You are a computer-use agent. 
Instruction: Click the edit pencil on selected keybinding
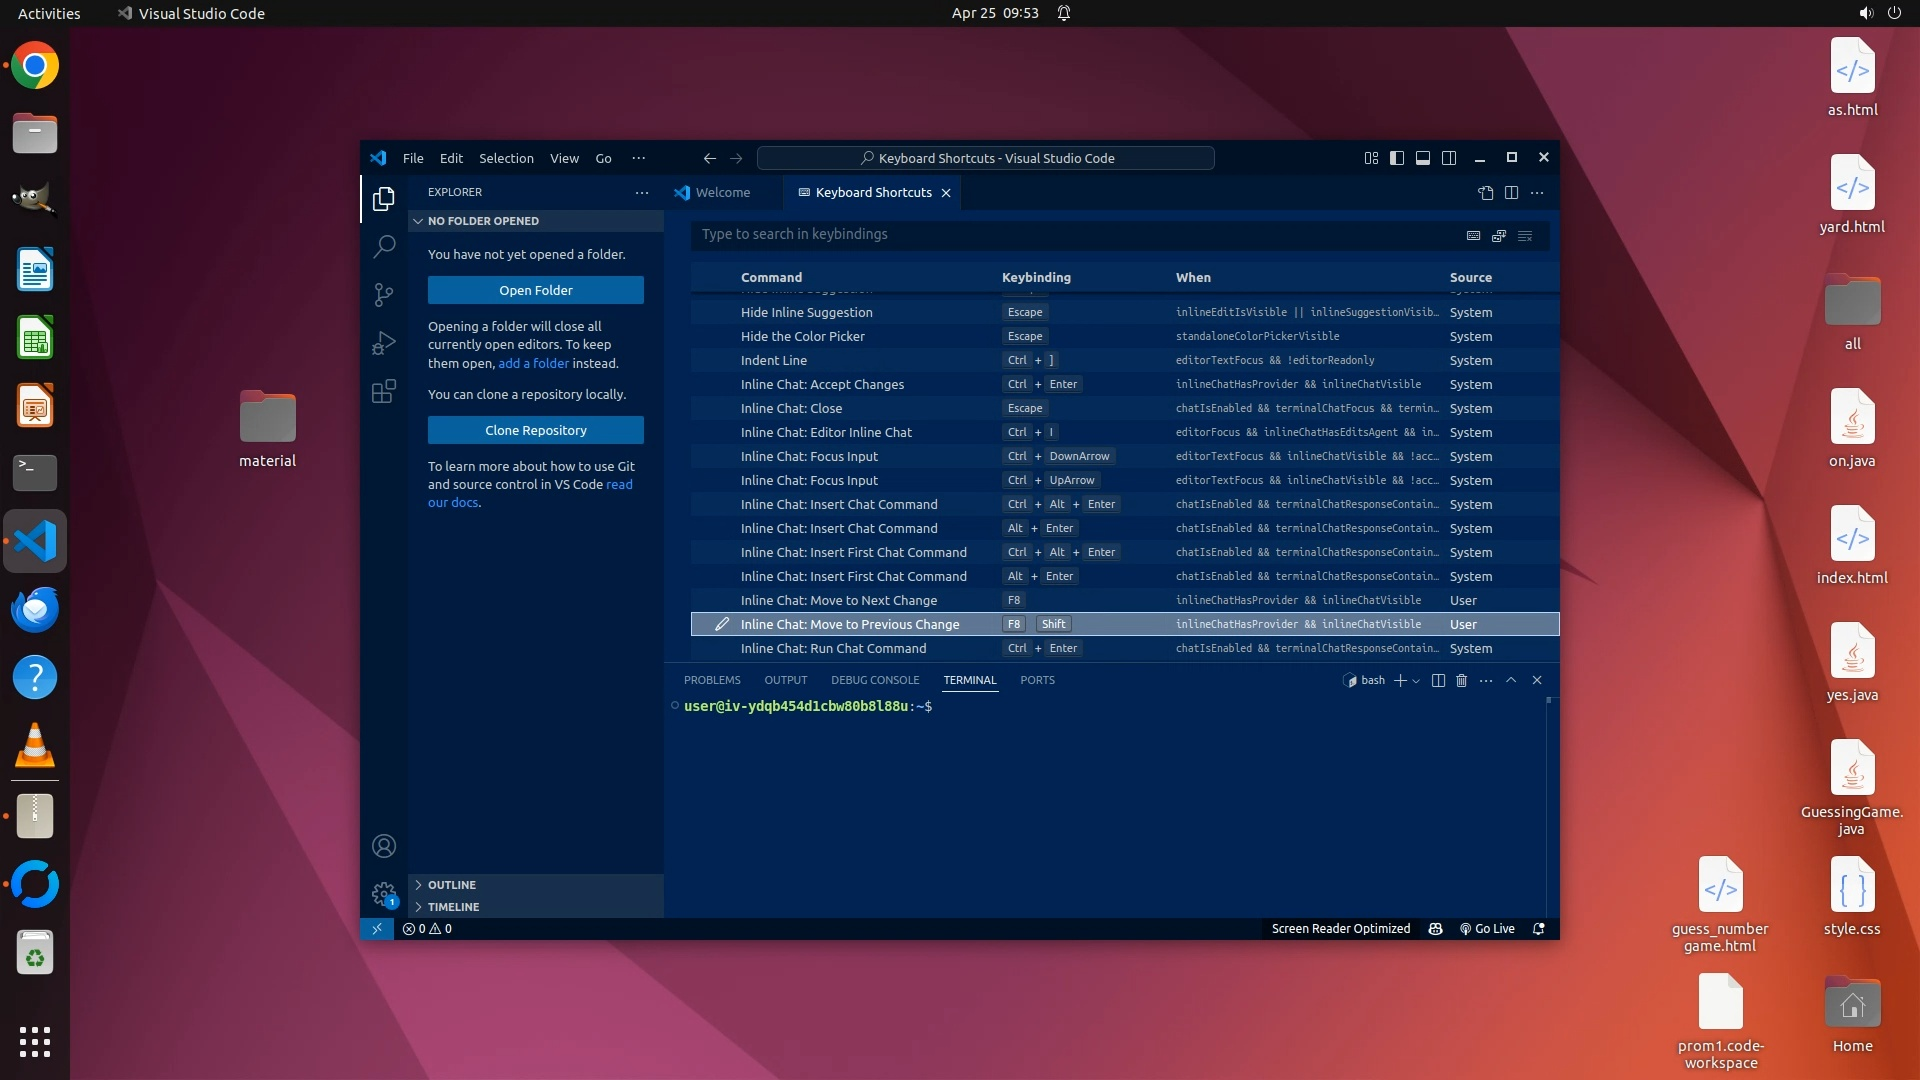[721, 624]
